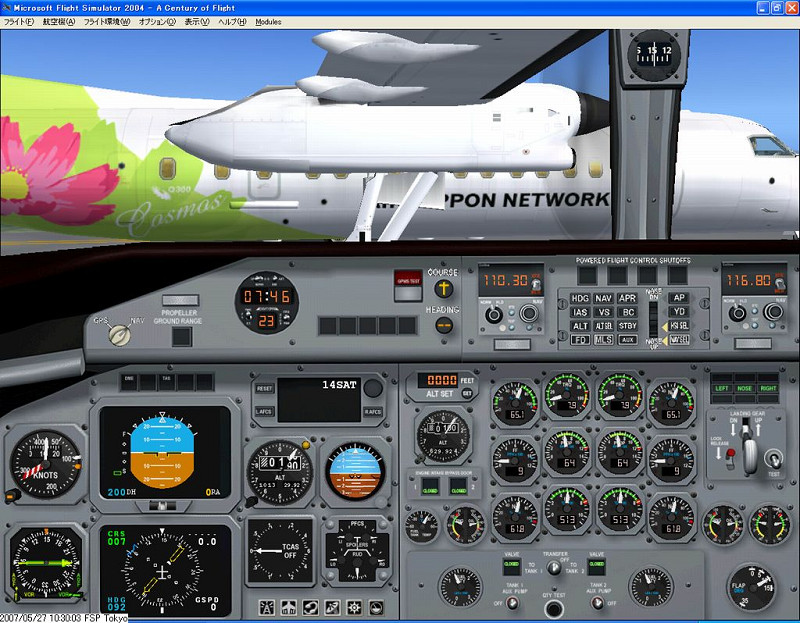Click the MLS button on autopilot panel

pyautogui.click(x=604, y=340)
